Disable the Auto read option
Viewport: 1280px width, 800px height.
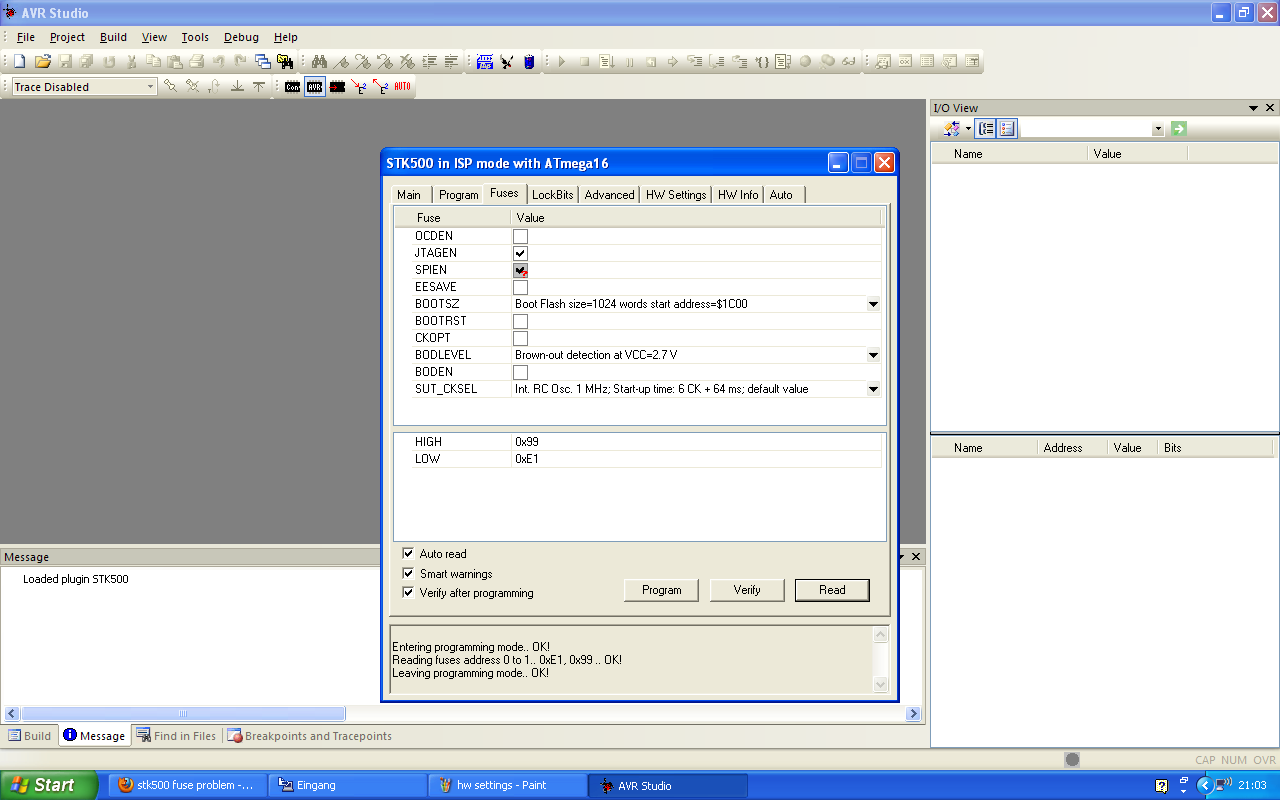pos(408,554)
